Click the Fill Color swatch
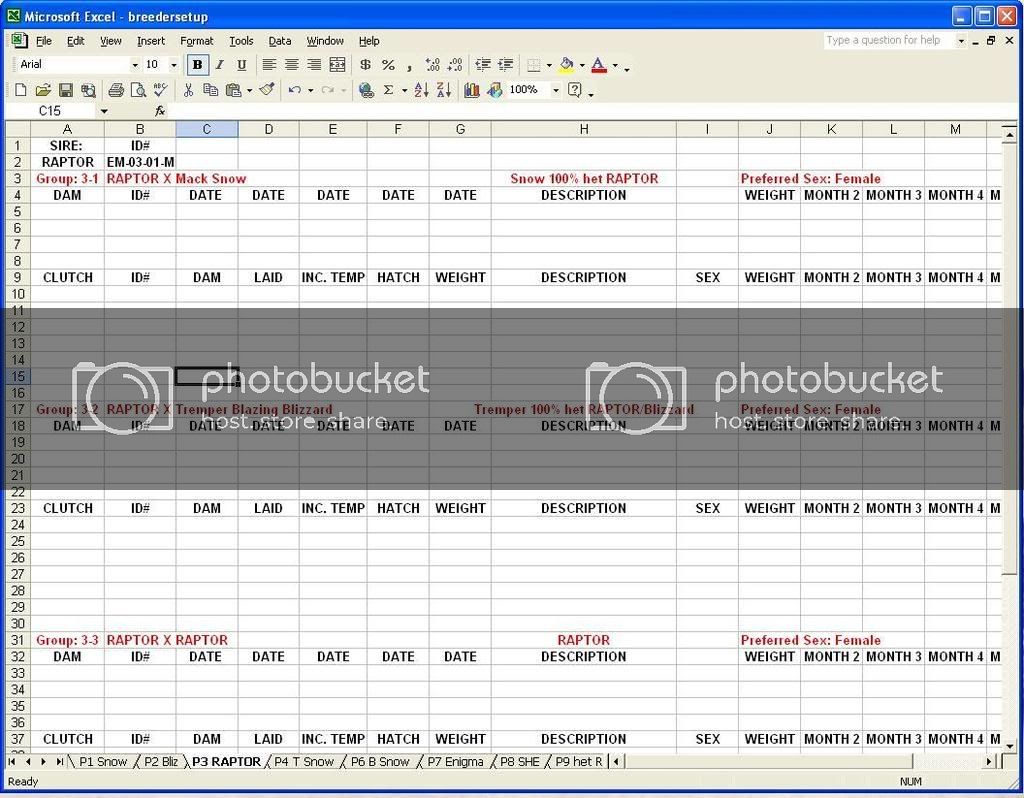 (x=567, y=64)
